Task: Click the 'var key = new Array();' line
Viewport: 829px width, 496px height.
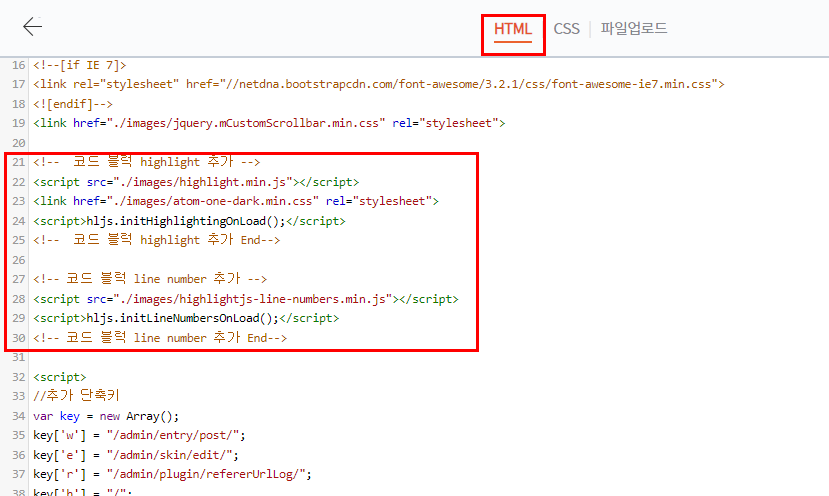Action: point(106,416)
